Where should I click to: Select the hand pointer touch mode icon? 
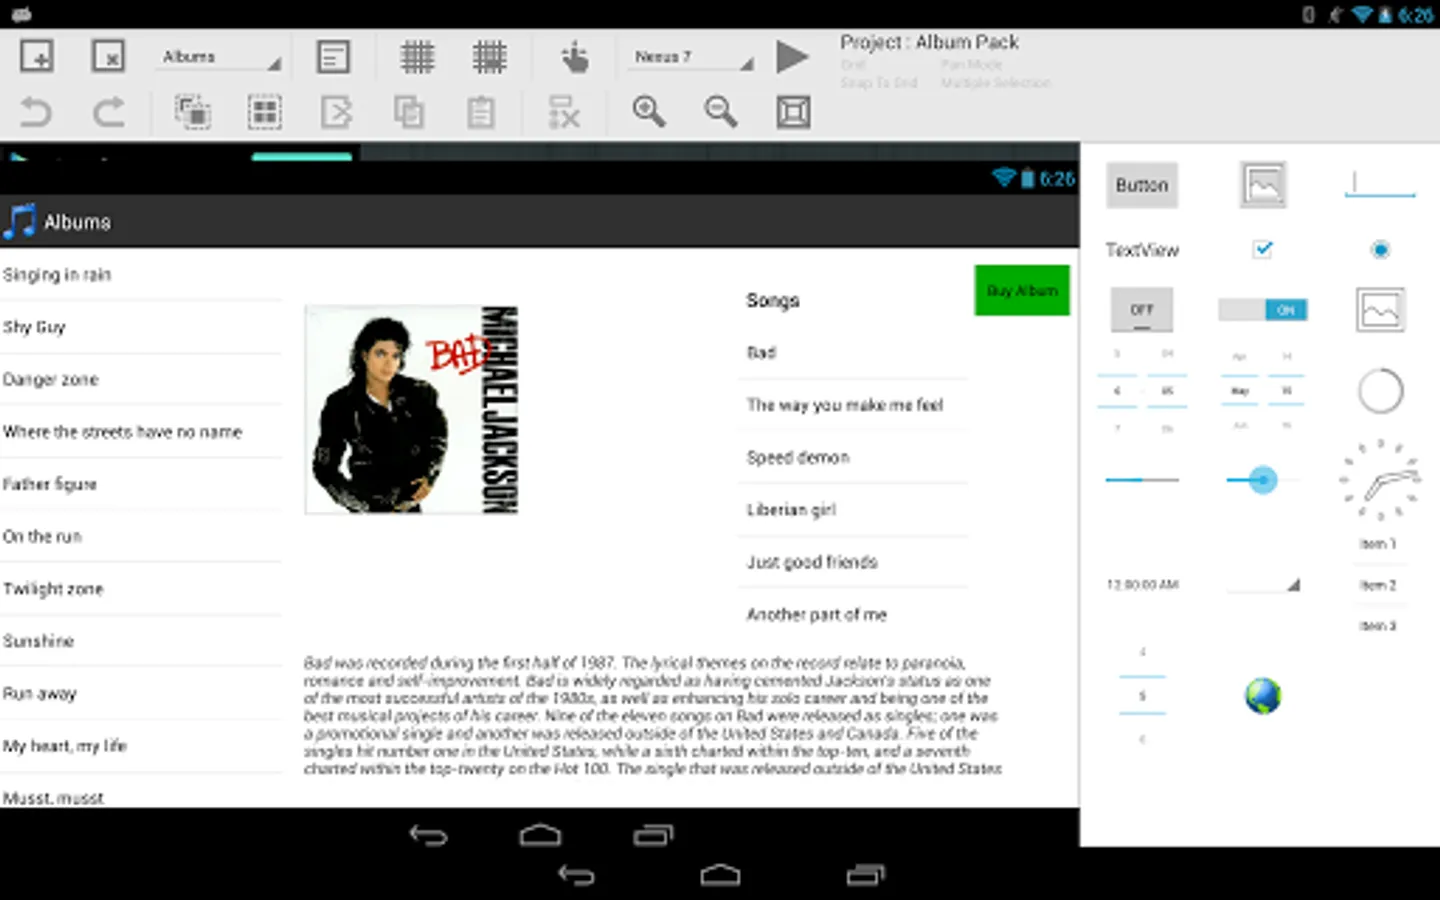click(574, 56)
